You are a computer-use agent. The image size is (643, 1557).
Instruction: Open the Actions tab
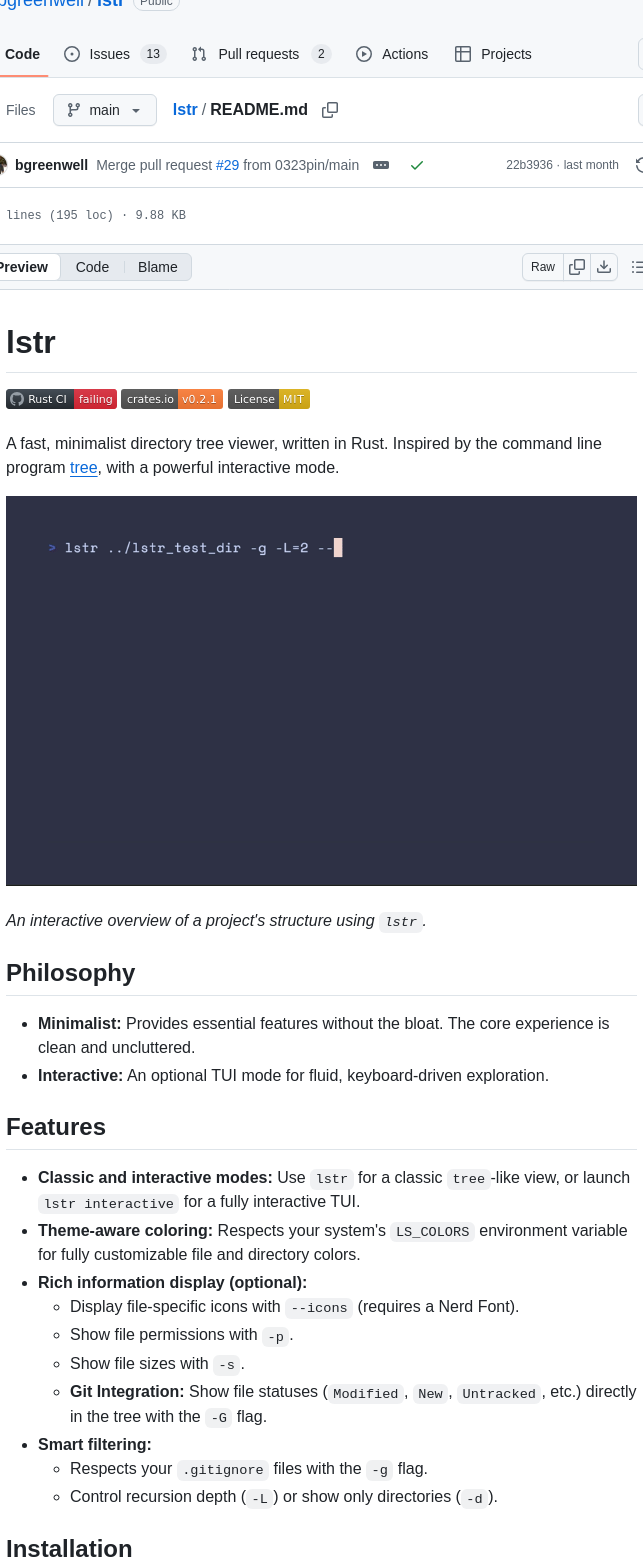click(392, 54)
